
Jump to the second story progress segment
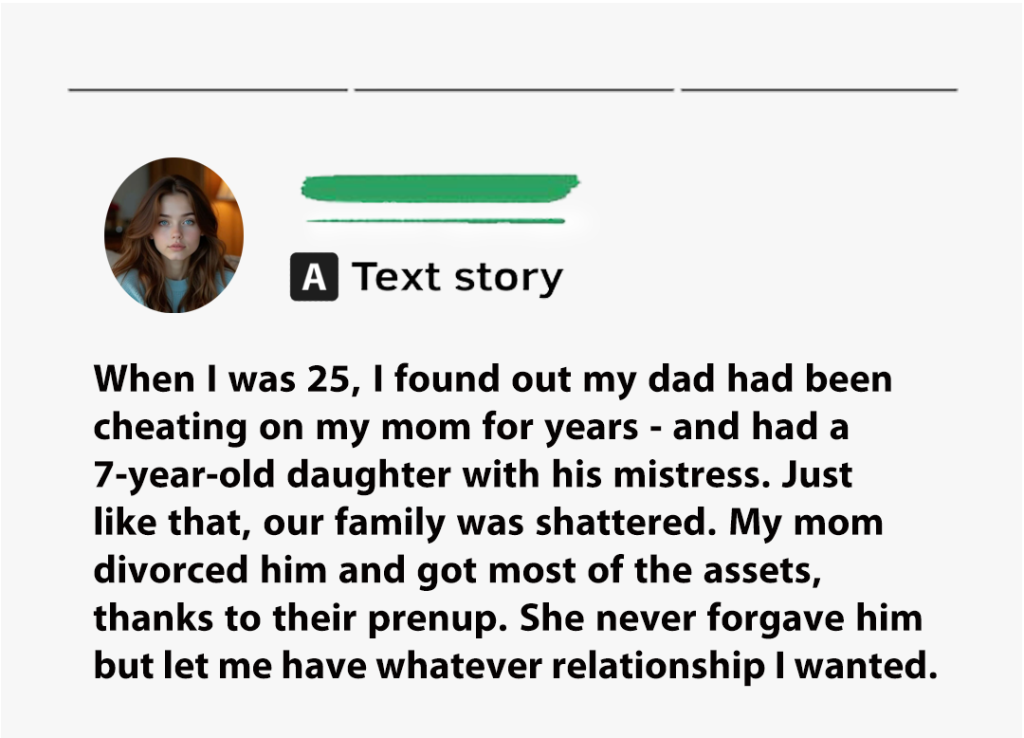click(x=514, y=89)
